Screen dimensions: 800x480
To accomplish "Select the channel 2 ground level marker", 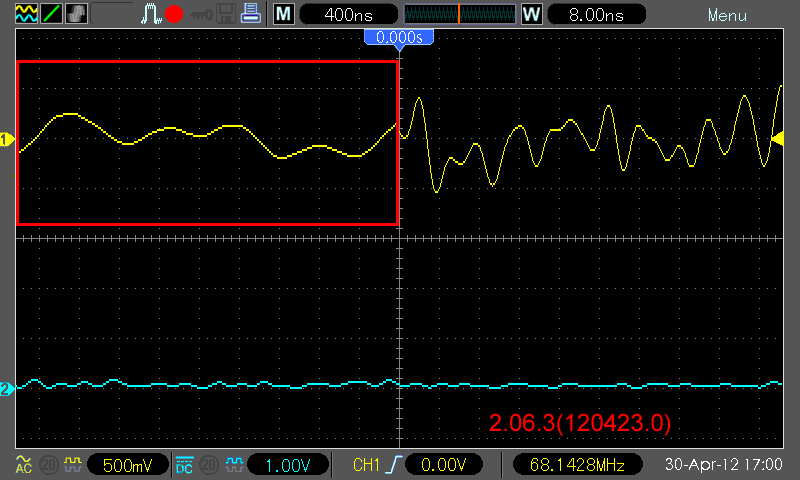I will [x=7, y=389].
